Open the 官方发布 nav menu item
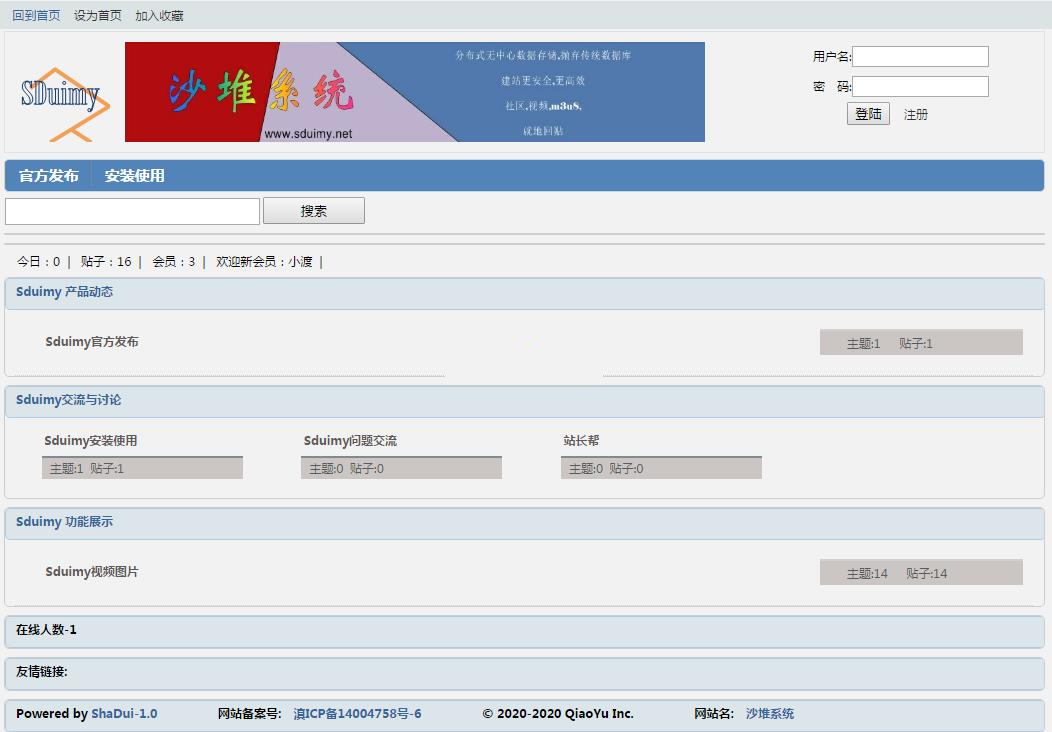1052x732 pixels. click(49, 176)
